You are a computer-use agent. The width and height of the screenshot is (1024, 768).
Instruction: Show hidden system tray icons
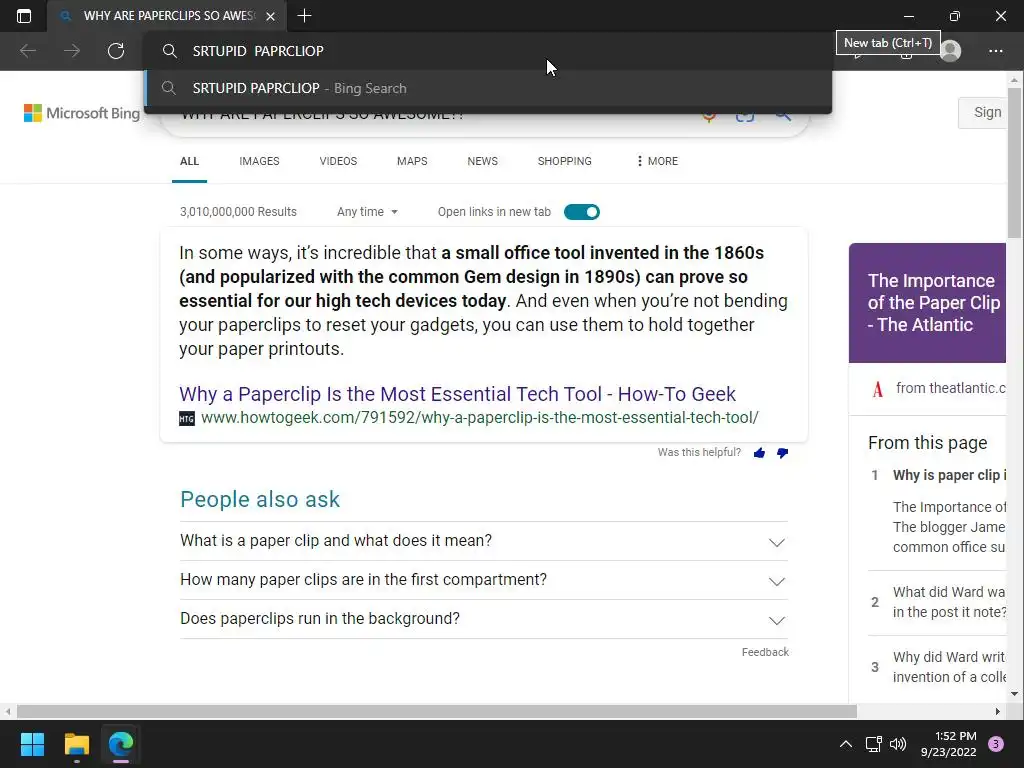(846, 744)
